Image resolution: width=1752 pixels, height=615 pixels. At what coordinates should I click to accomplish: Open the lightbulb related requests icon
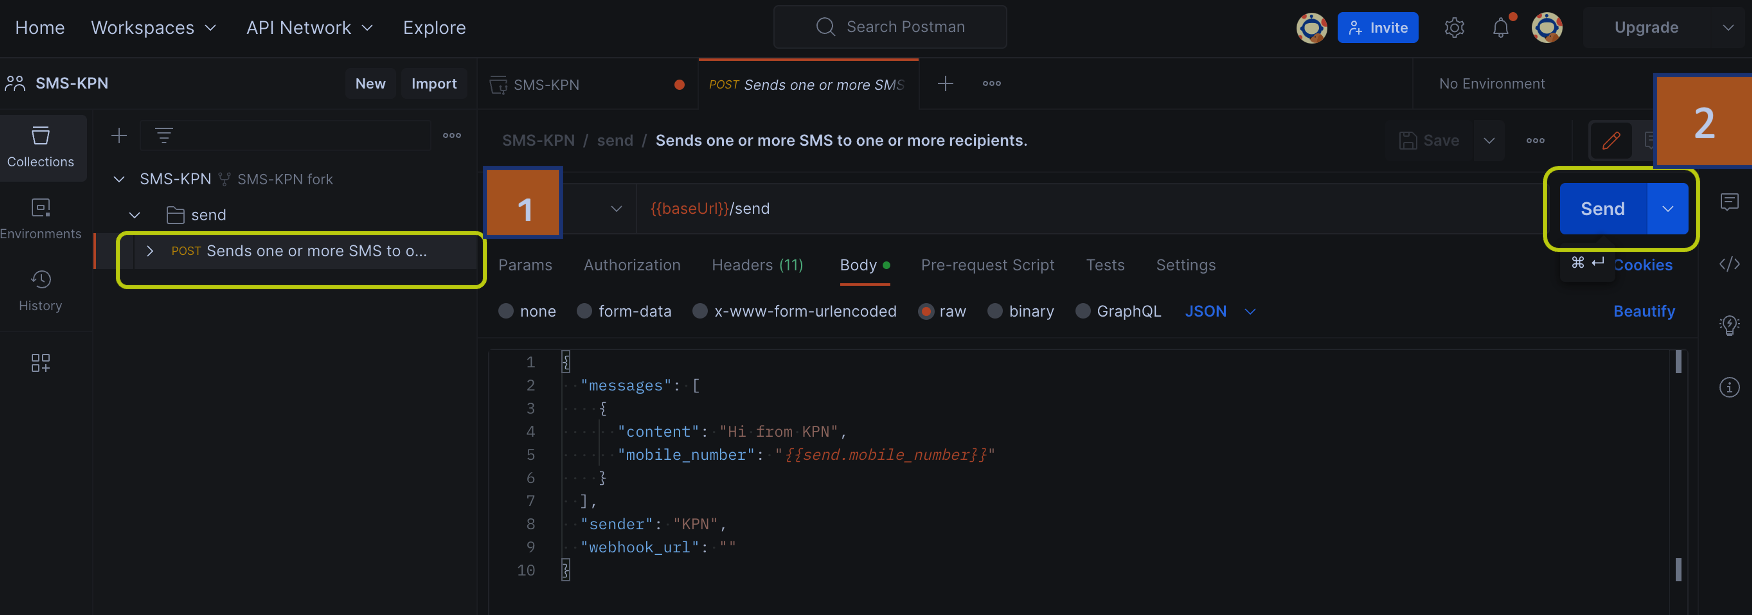pos(1729,325)
